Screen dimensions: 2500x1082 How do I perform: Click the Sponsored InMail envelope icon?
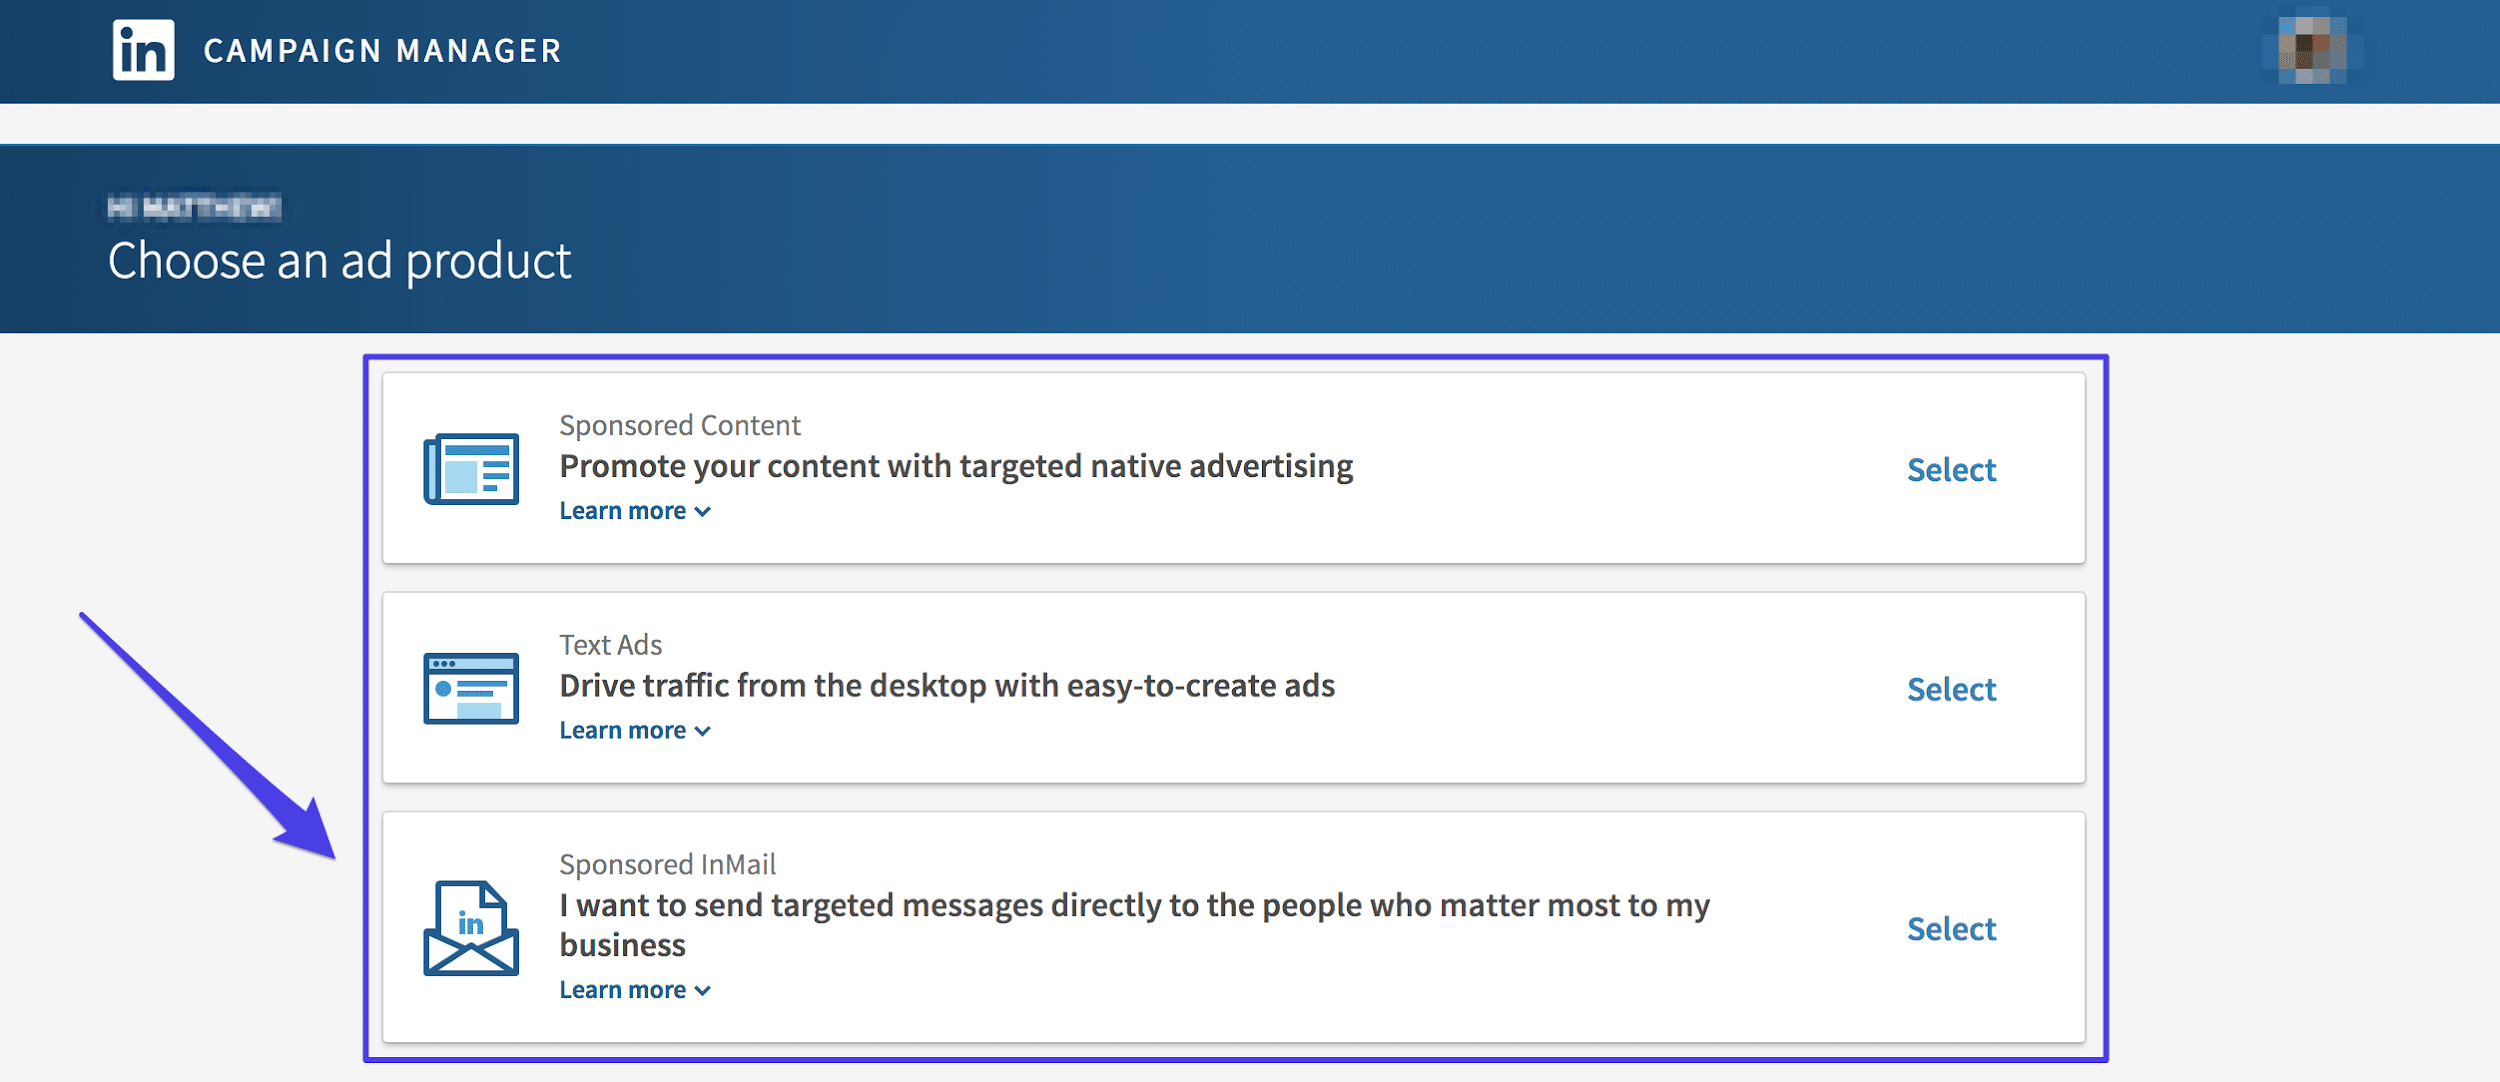click(470, 928)
